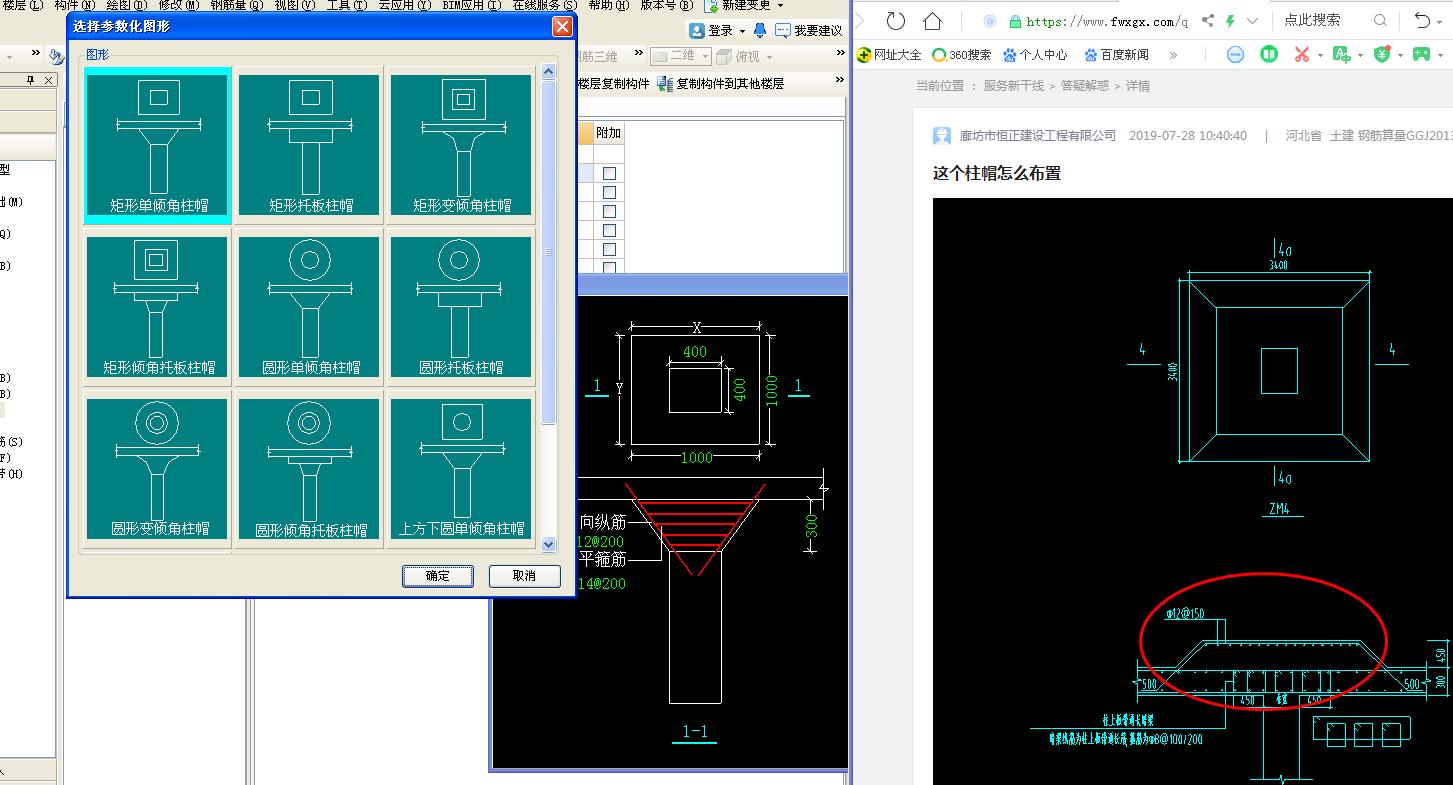1453x785 pixels.
Task: Click the browser share icon
Action: coord(1208,21)
